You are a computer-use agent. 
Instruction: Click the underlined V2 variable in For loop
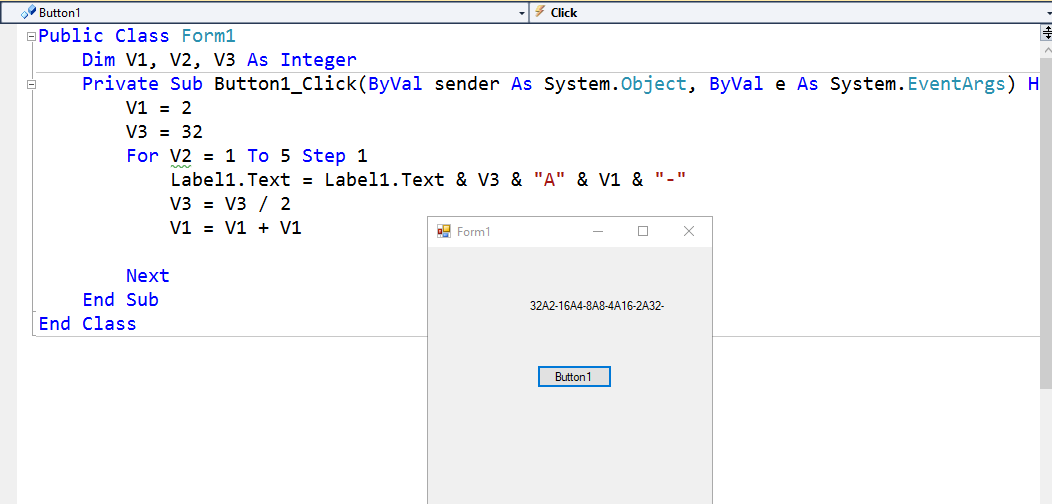181,156
